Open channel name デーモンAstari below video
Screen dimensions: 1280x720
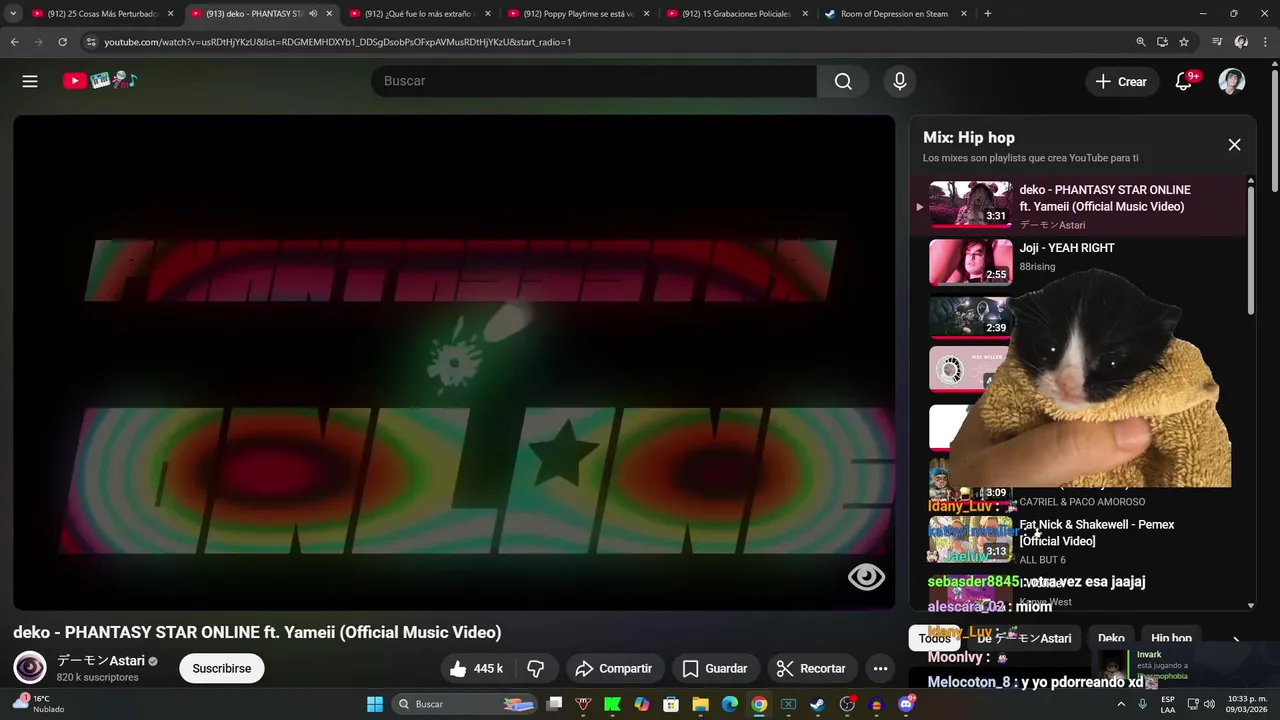pyautogui.click(x=101, y=660)
